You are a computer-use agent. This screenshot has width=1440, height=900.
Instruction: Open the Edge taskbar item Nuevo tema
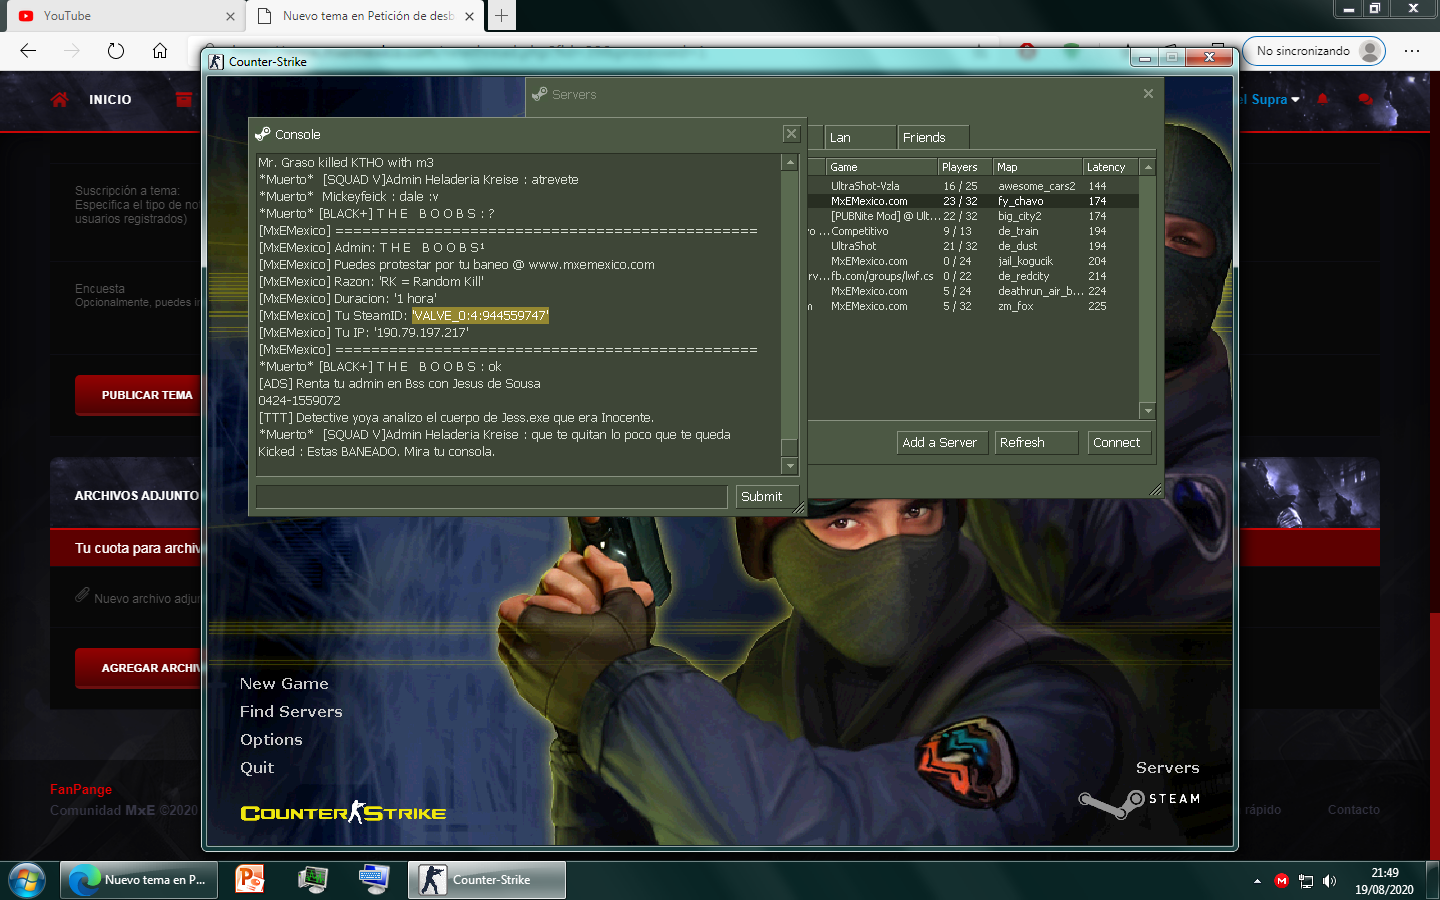coord(139,880)
